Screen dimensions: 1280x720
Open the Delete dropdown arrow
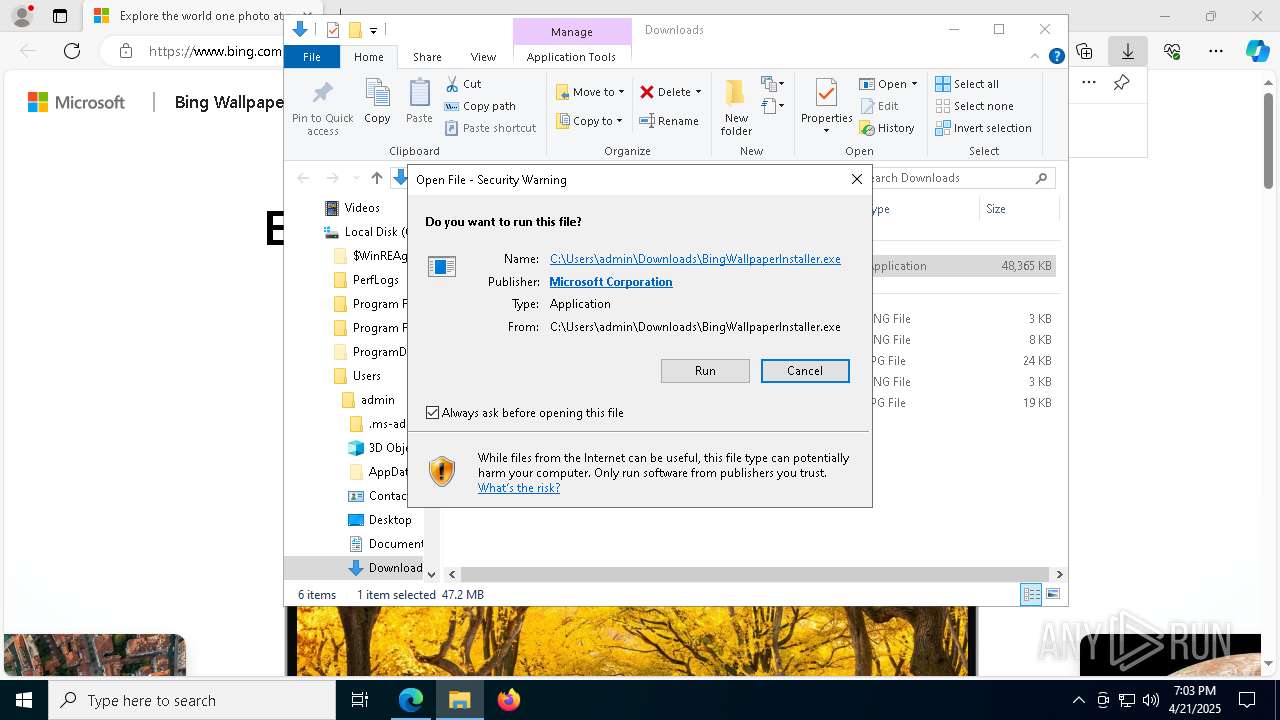tap(698, 92)
